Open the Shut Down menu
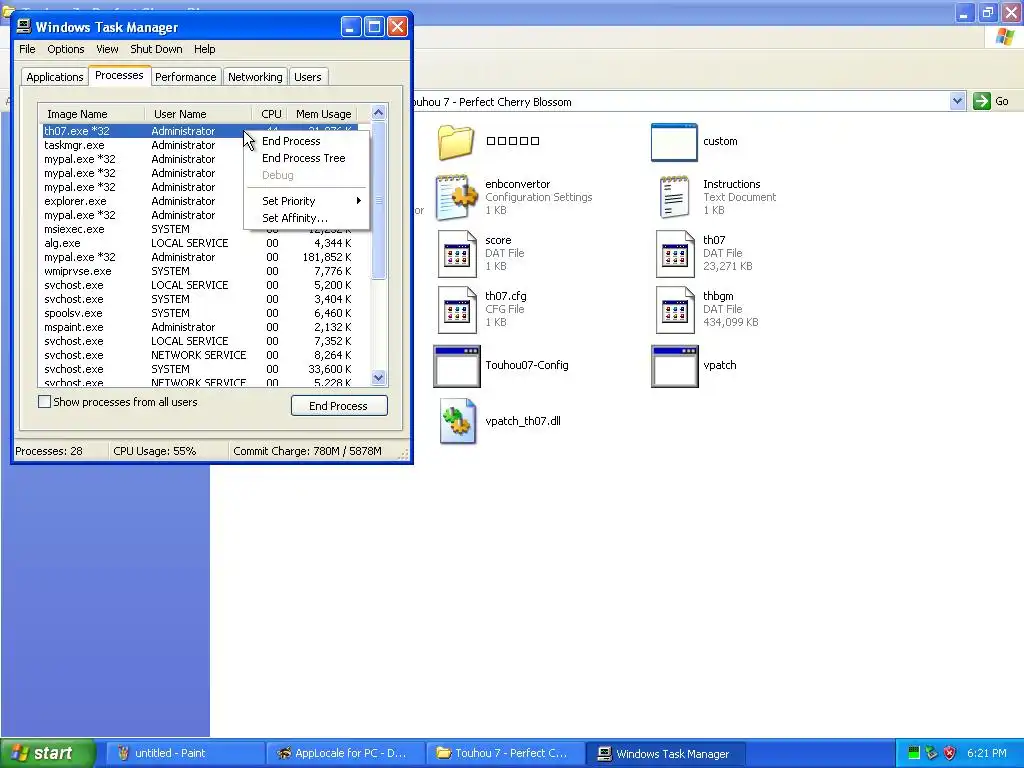Image resolution: width=1024 pixels, height=768 pixels. (156, 49)
